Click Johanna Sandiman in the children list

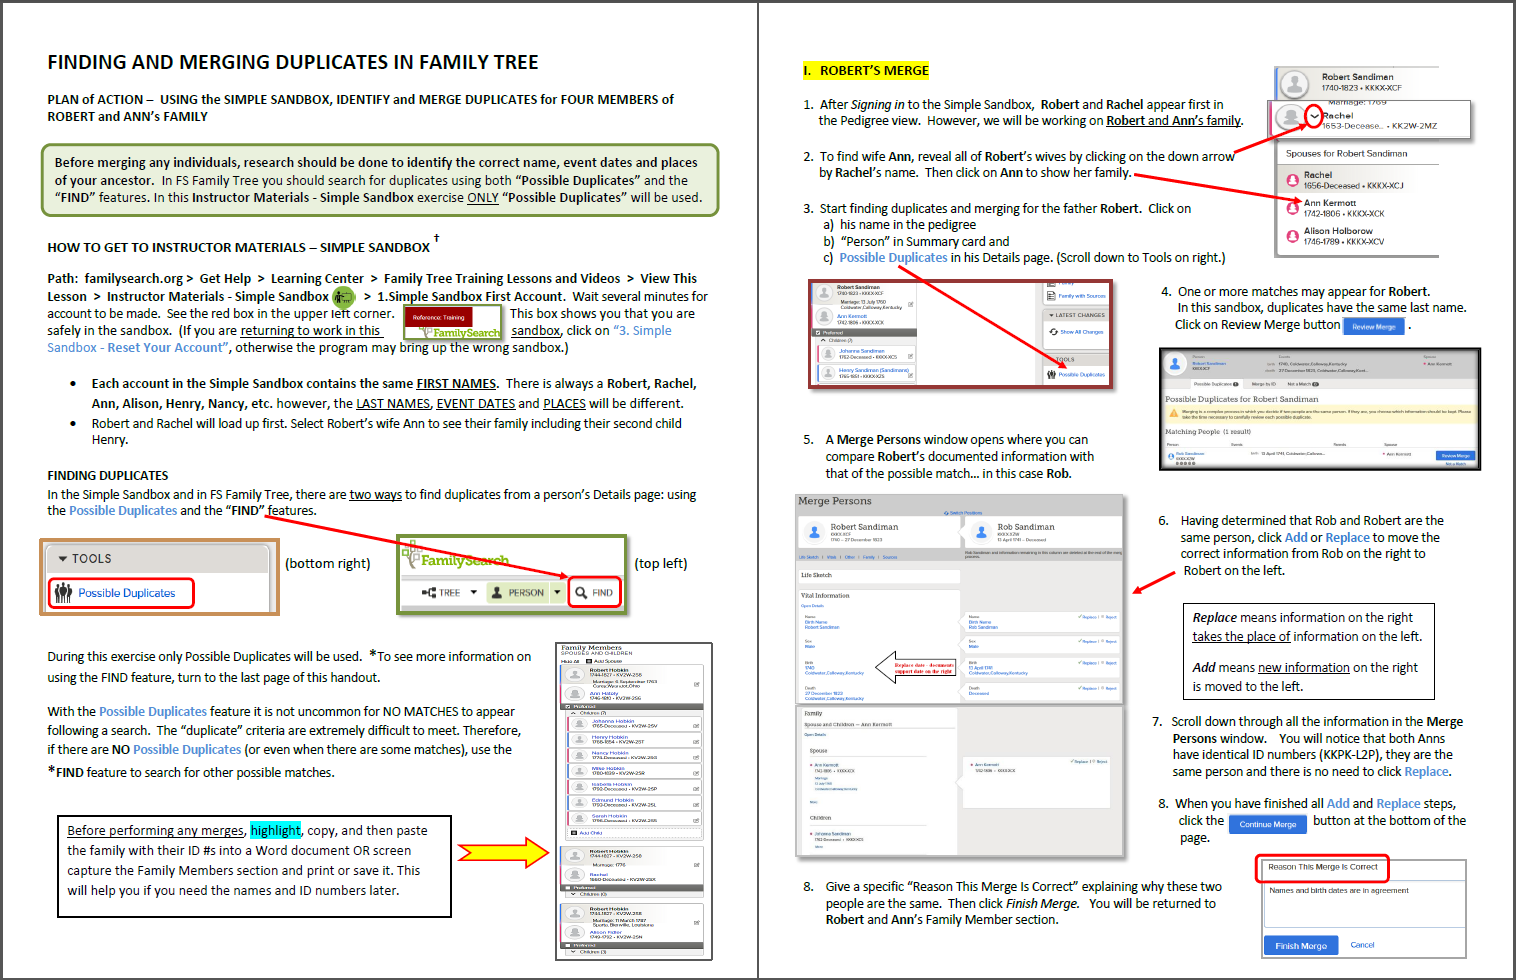tap(862, 351)
